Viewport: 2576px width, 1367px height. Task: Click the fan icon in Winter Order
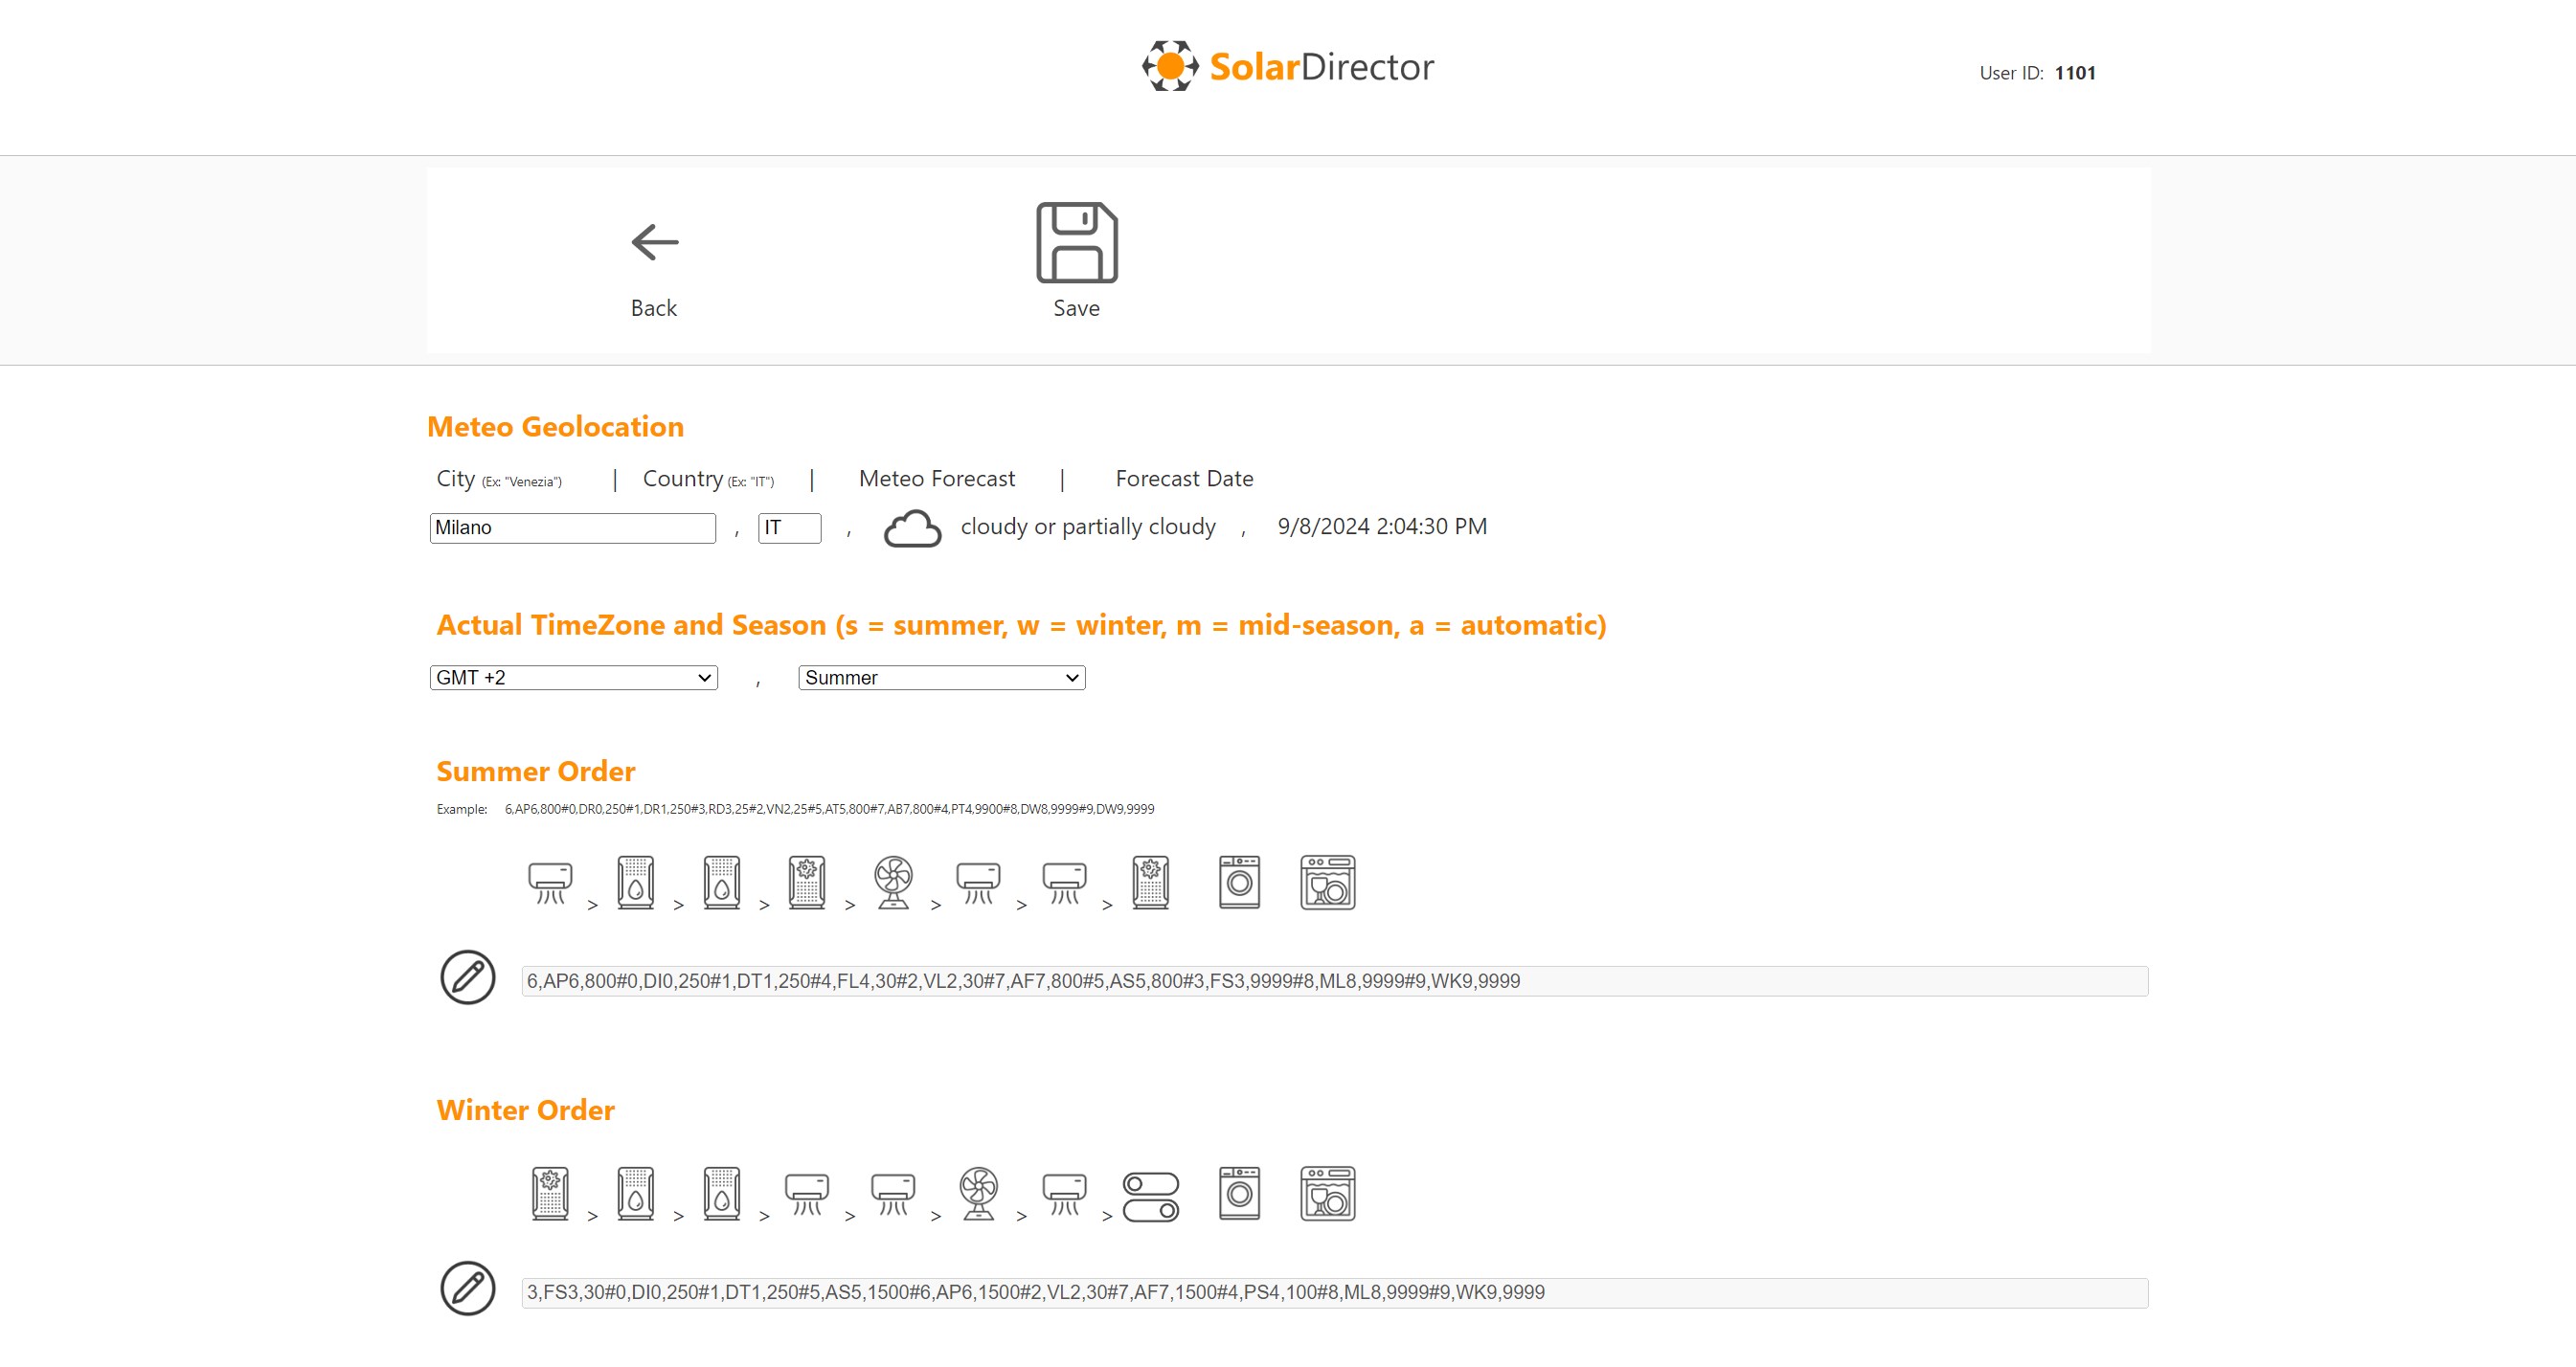[978, 1193]
